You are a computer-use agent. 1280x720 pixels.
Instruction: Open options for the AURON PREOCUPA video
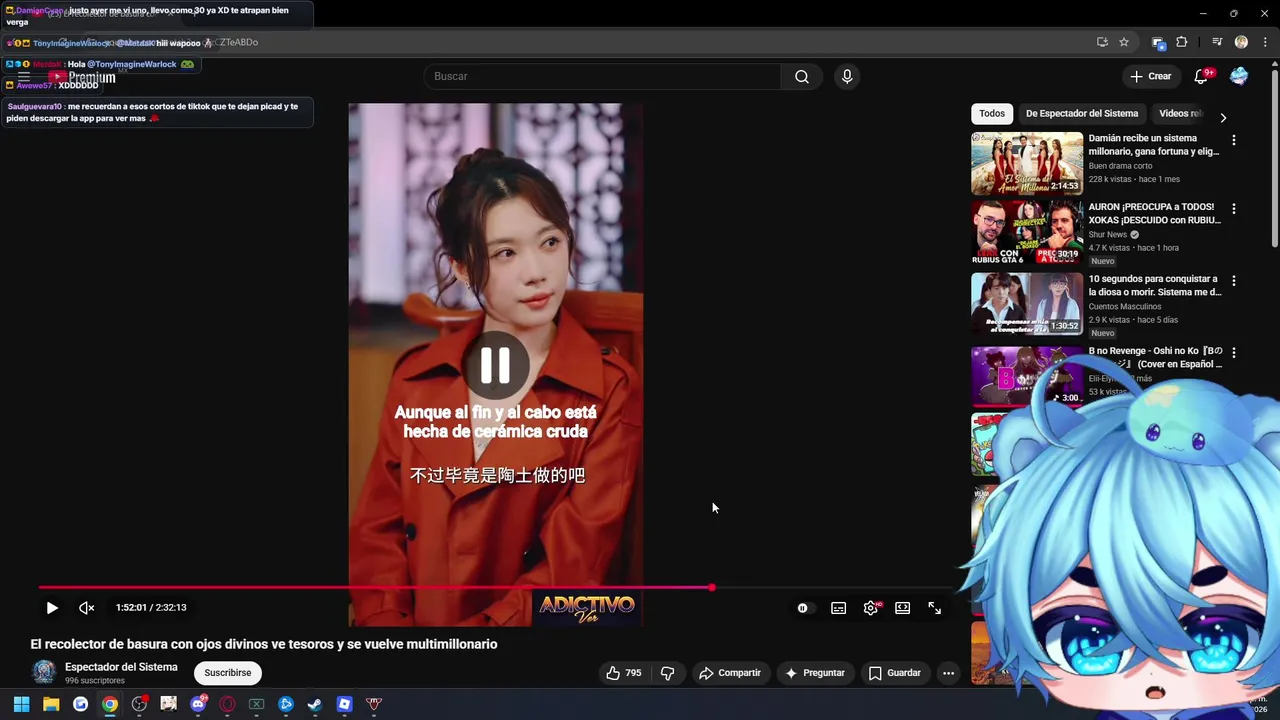[1234, 209]
